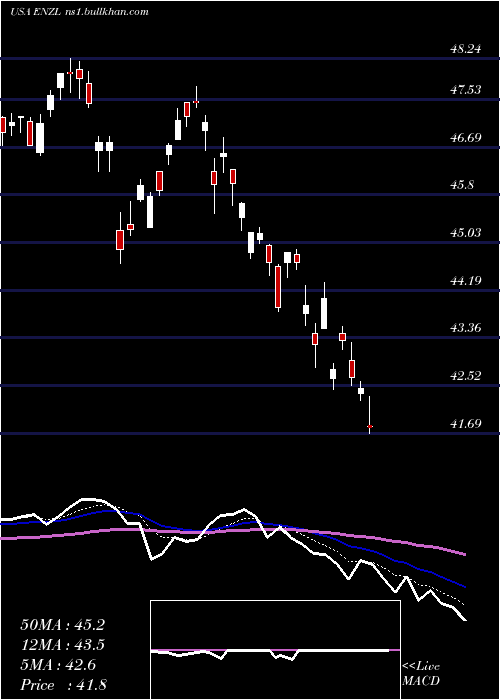Click the <<Live MACD label

421,674
